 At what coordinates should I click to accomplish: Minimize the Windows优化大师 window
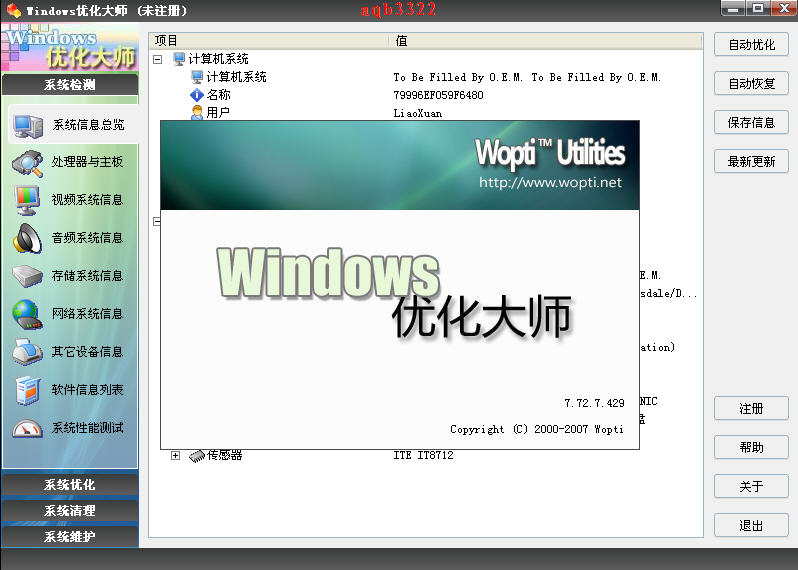click(x=733, y=9)
